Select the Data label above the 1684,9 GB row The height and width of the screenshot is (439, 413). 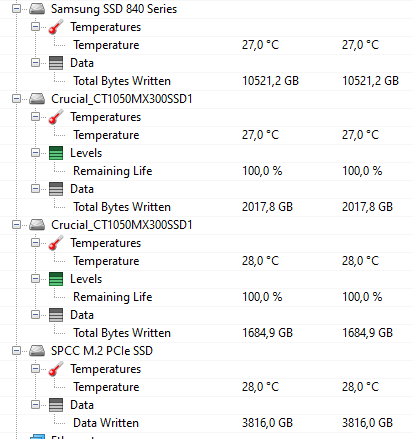click(82, 315)
